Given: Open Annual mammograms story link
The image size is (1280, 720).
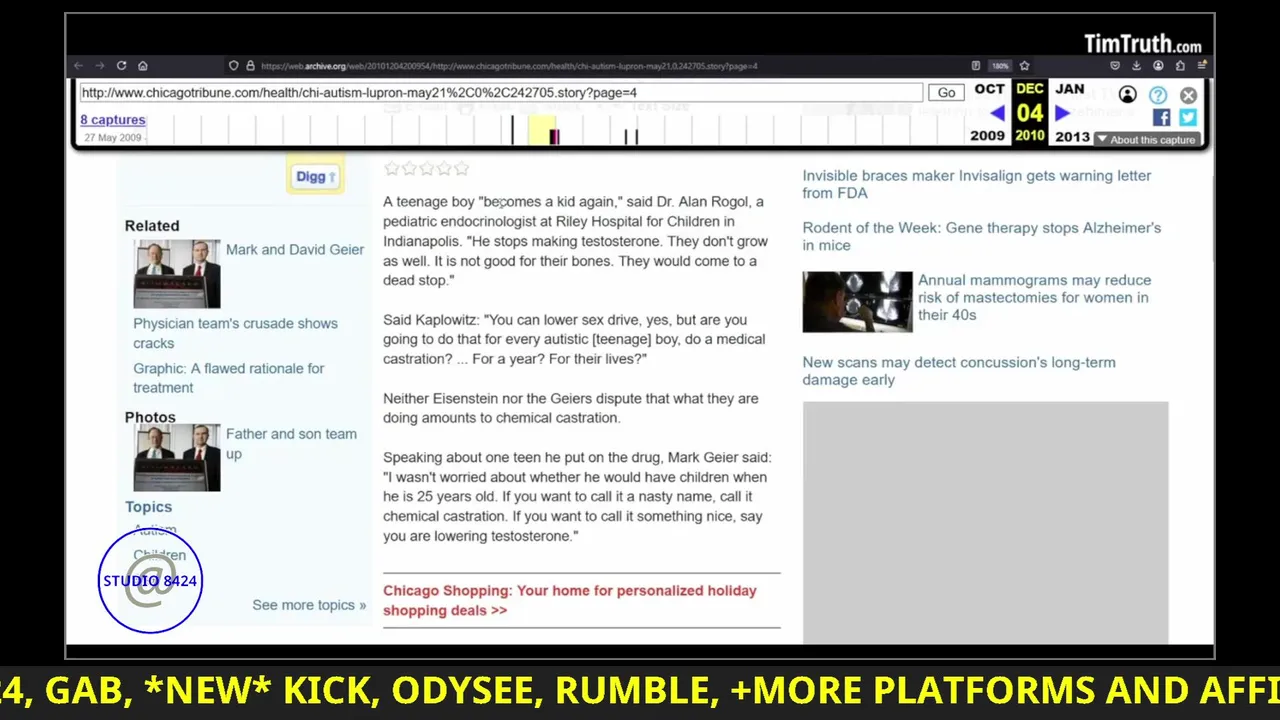Looking at the screenshot, I should coord(1034,297).
